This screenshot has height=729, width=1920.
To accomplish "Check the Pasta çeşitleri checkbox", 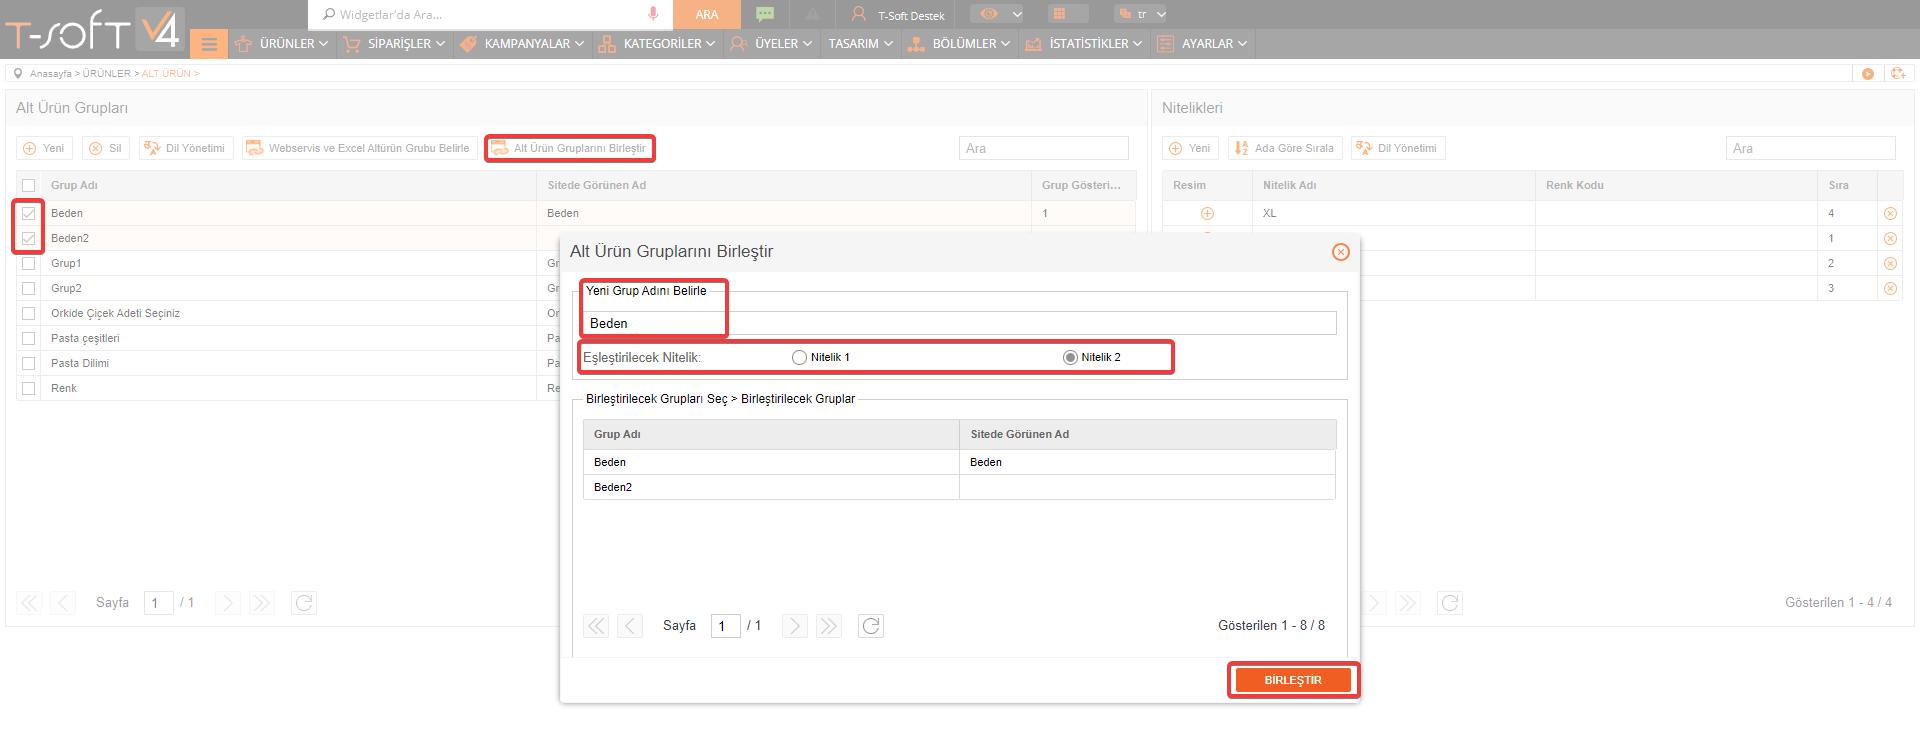I will point(28,338).
